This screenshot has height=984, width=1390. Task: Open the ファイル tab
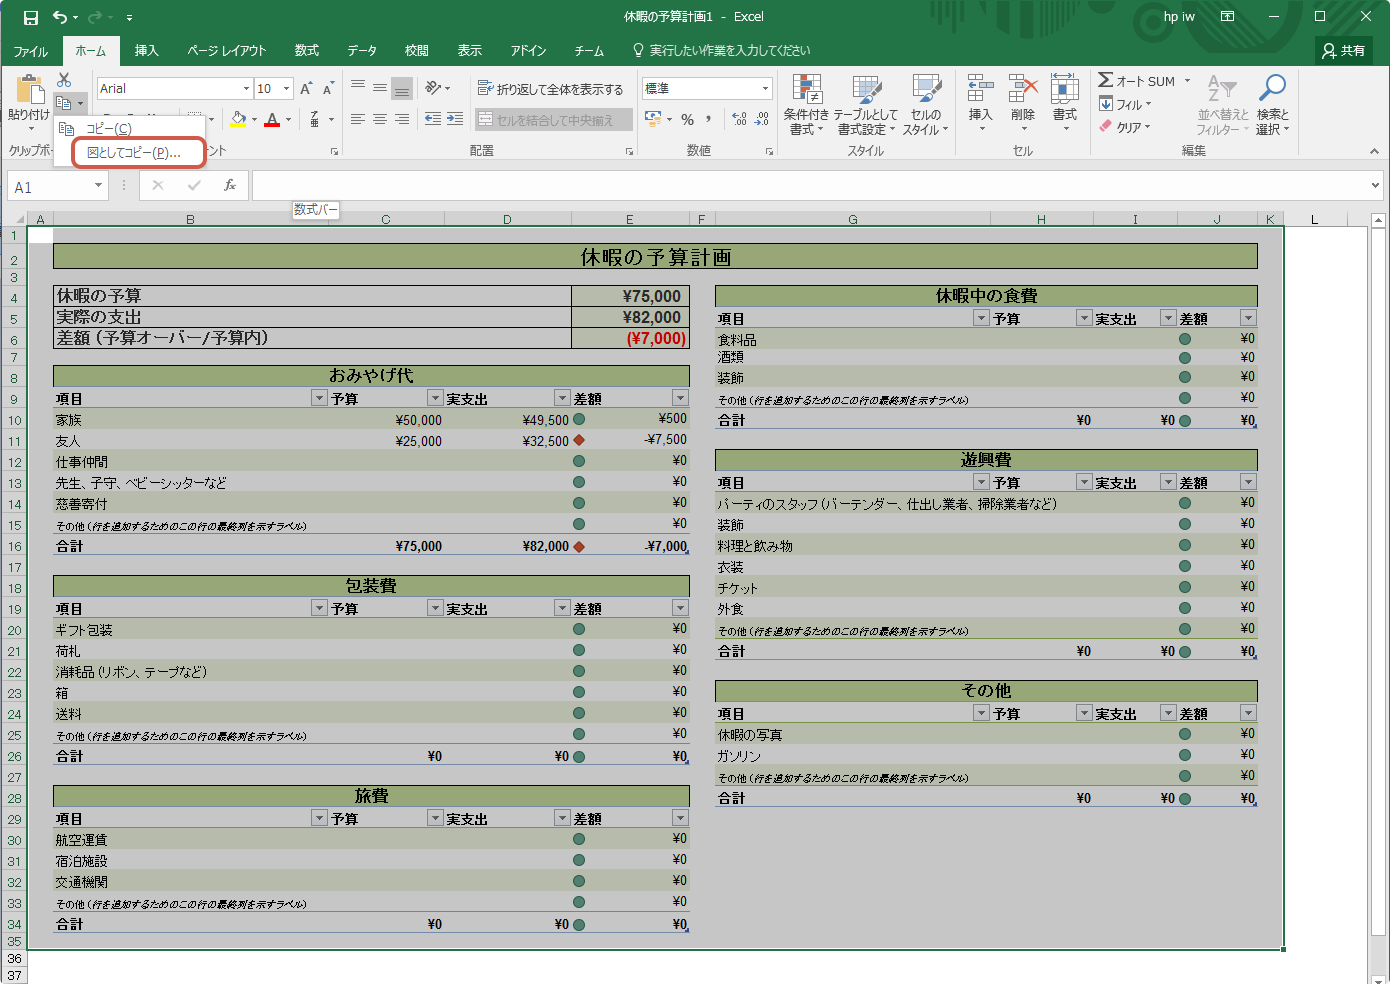coord(31,51)
